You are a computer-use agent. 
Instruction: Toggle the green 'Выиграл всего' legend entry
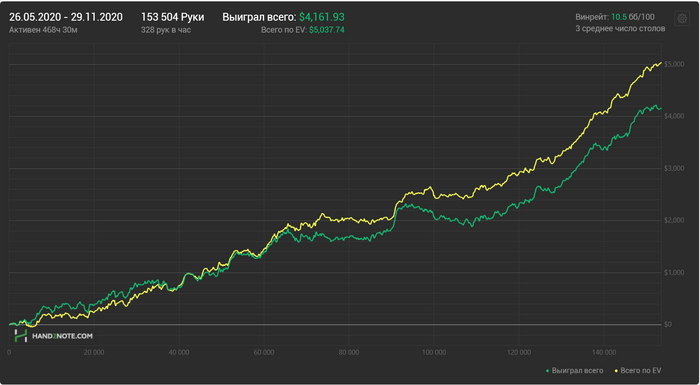(574, 371)
